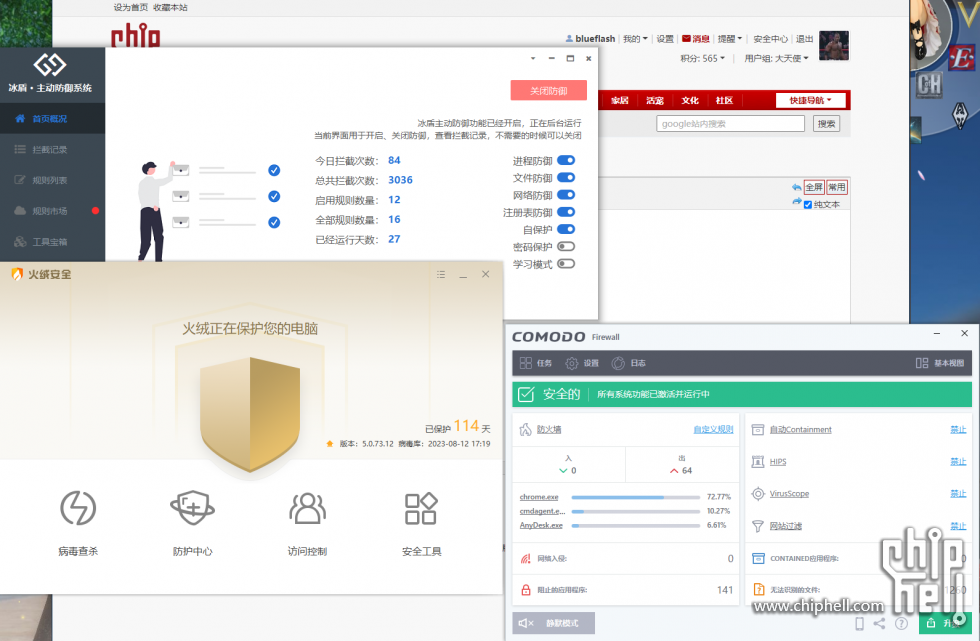The height and width of the screenshot is (641, 980).
Task: Toggle the 纯文本 checkbox in the editor
Action: pyautogui.click(x=808, y=205)
